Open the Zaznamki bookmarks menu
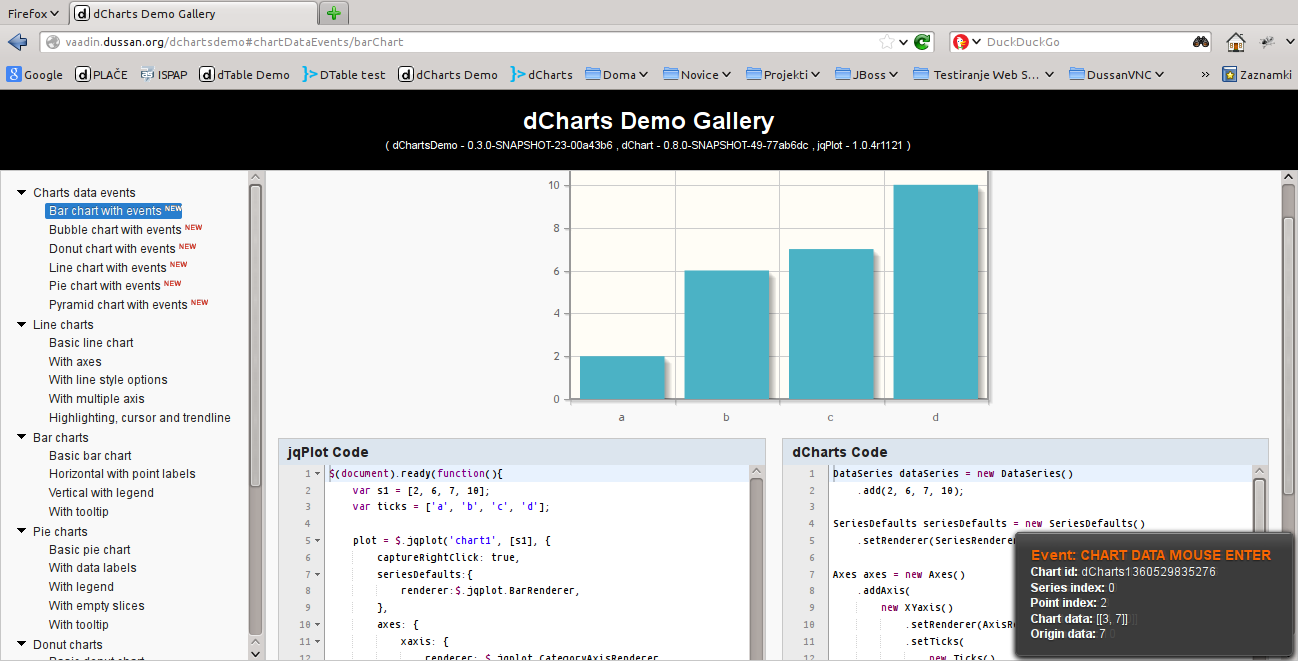This screenshot has height=661, width=1298. pyautogui.click(x=1257, y=74)
